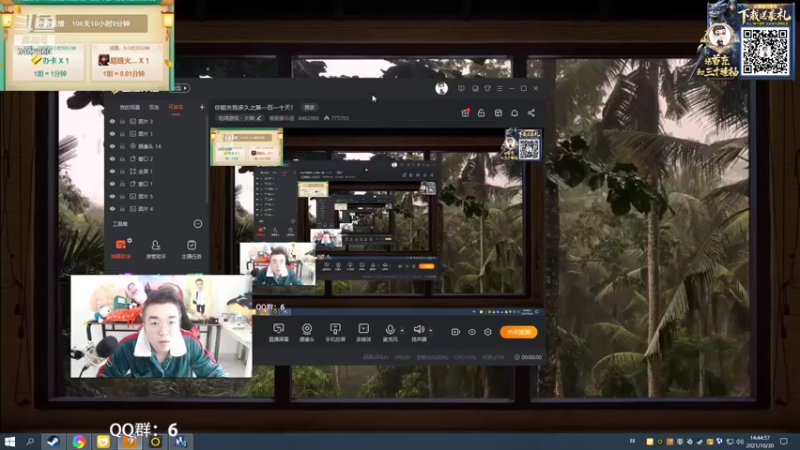Screen dimensions: 800x450
Task: Click the orange 关闭直播 button
Action: [518, 332]
